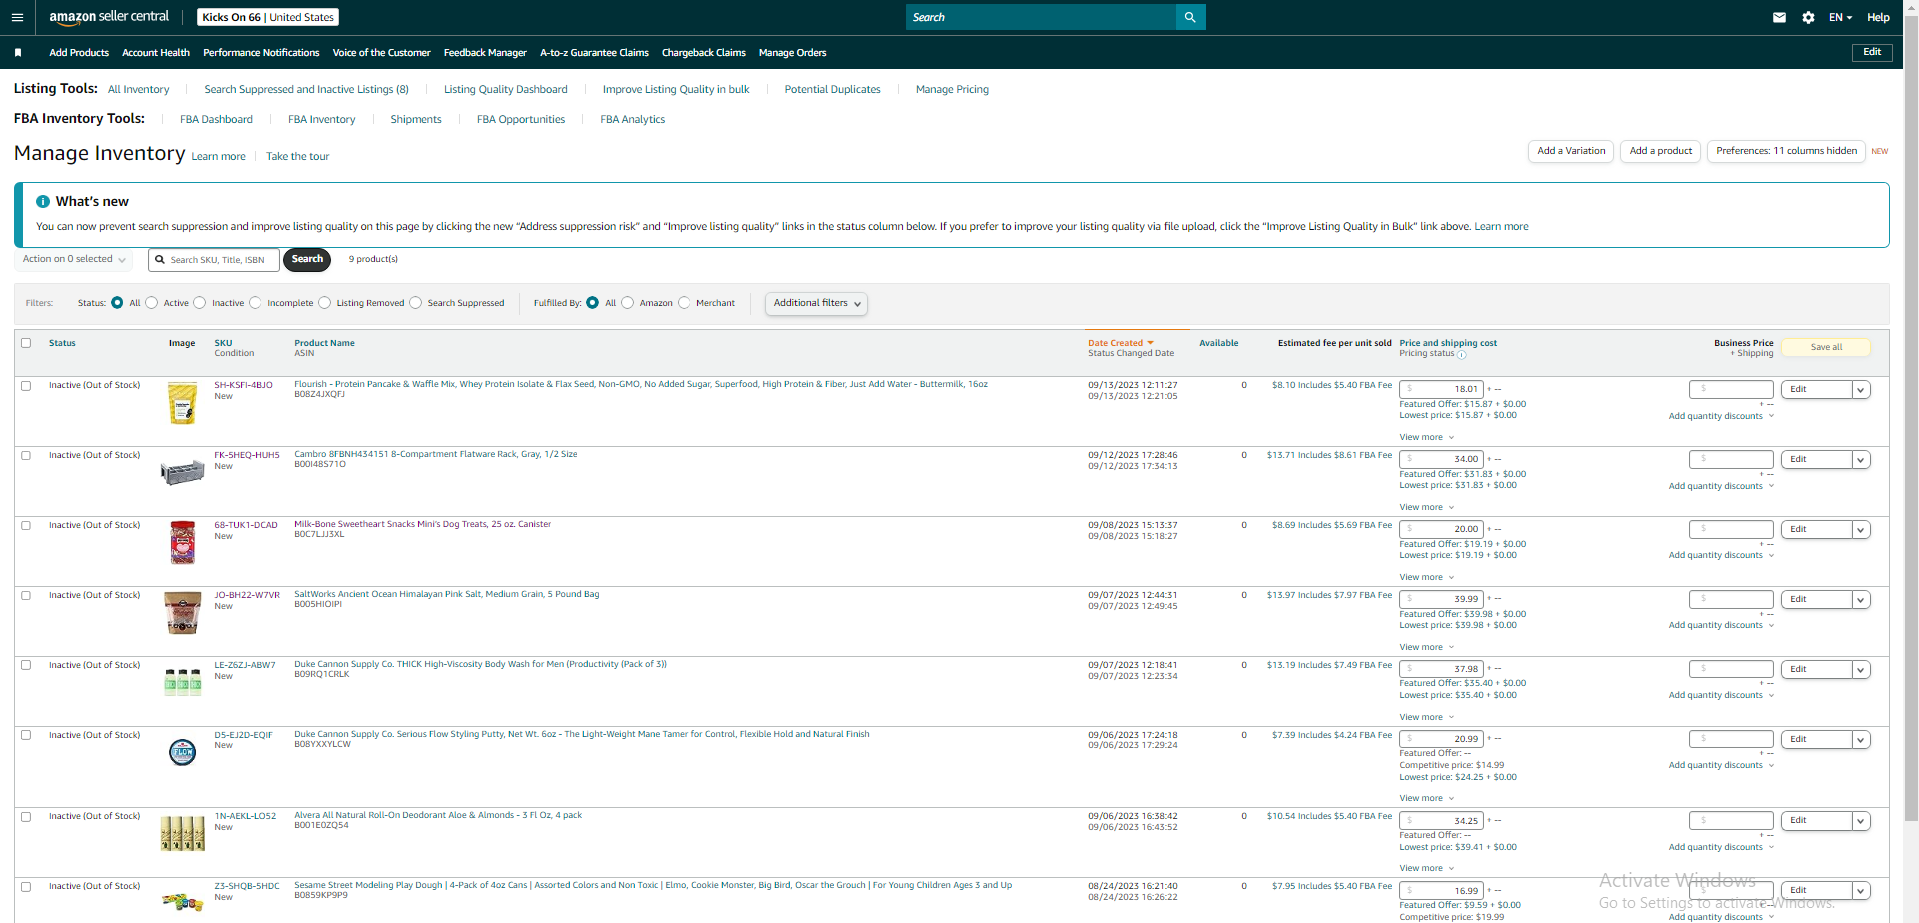Open the Shipments FBA tool link
Image resolution: width=1919 pixels, height=923 pixels.
(415, 119)
